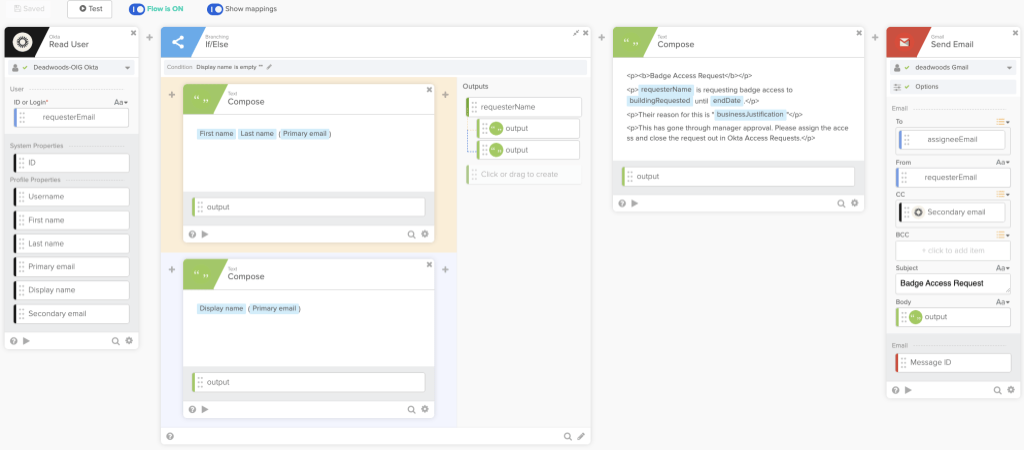Run the Read User card with play icon
The height and width of the screenshot is (450, 1024).
(x=27, y=341)
